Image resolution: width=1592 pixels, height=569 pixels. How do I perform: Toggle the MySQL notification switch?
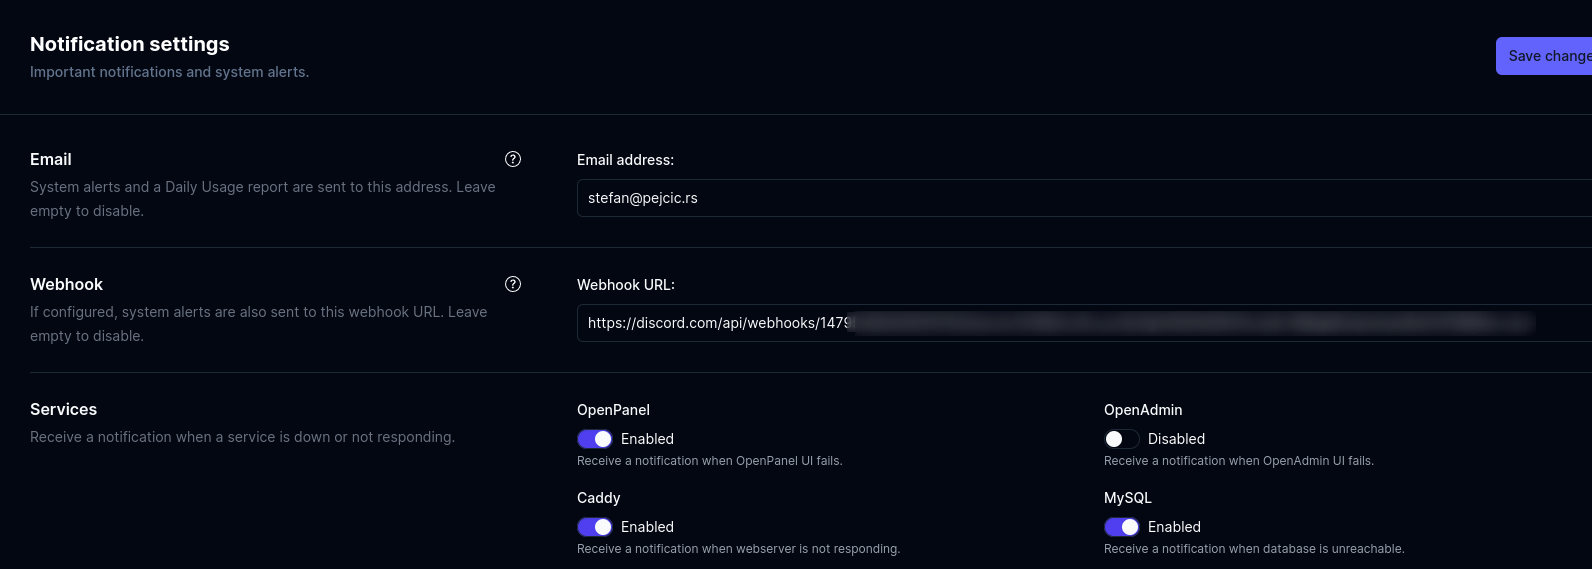coord(1121,527)
